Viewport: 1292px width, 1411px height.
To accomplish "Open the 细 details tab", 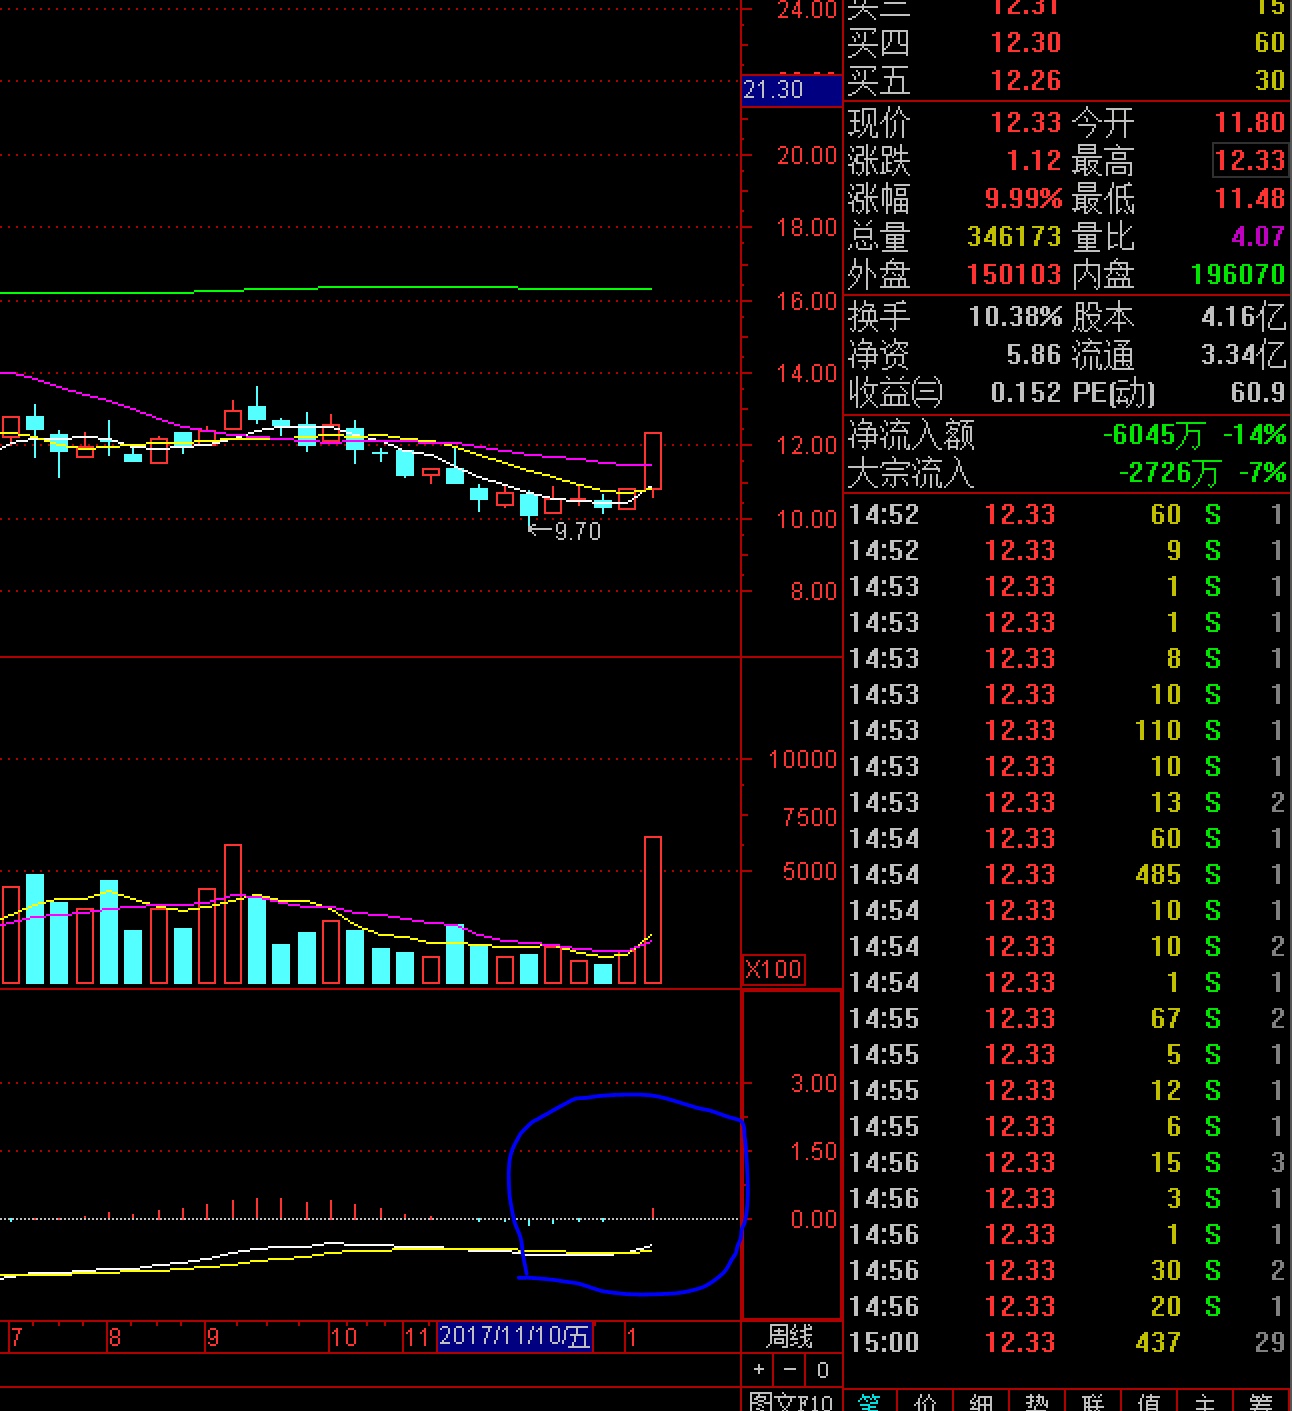I will point(981,1401).
